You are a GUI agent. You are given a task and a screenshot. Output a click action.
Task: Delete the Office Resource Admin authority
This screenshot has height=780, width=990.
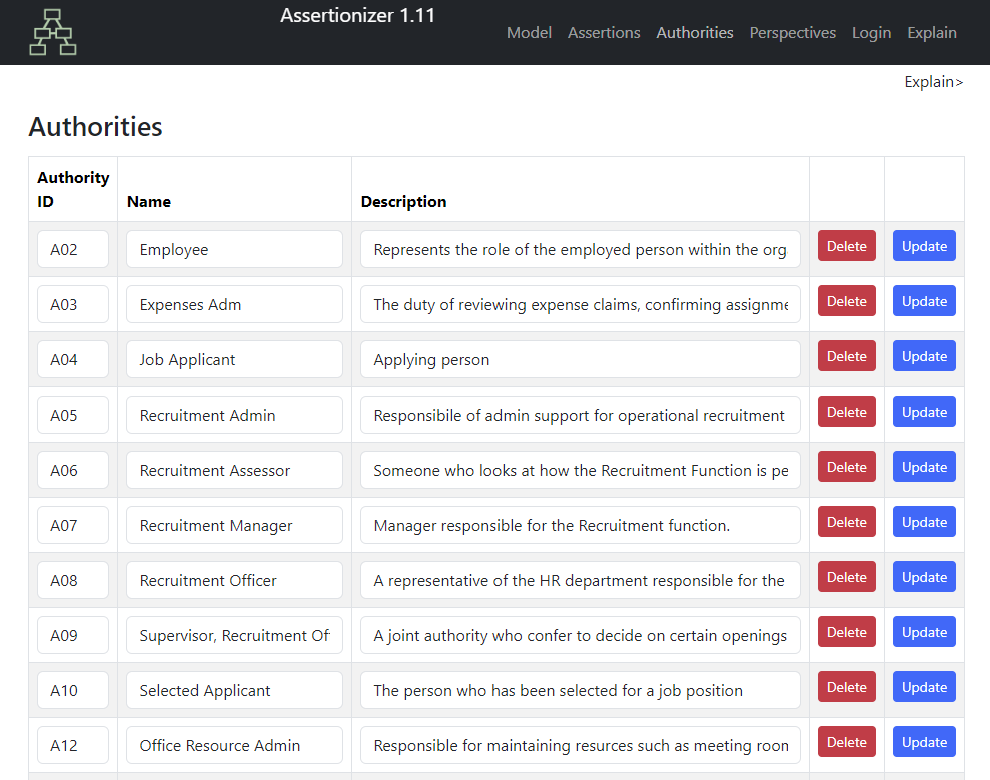(847, 741)
